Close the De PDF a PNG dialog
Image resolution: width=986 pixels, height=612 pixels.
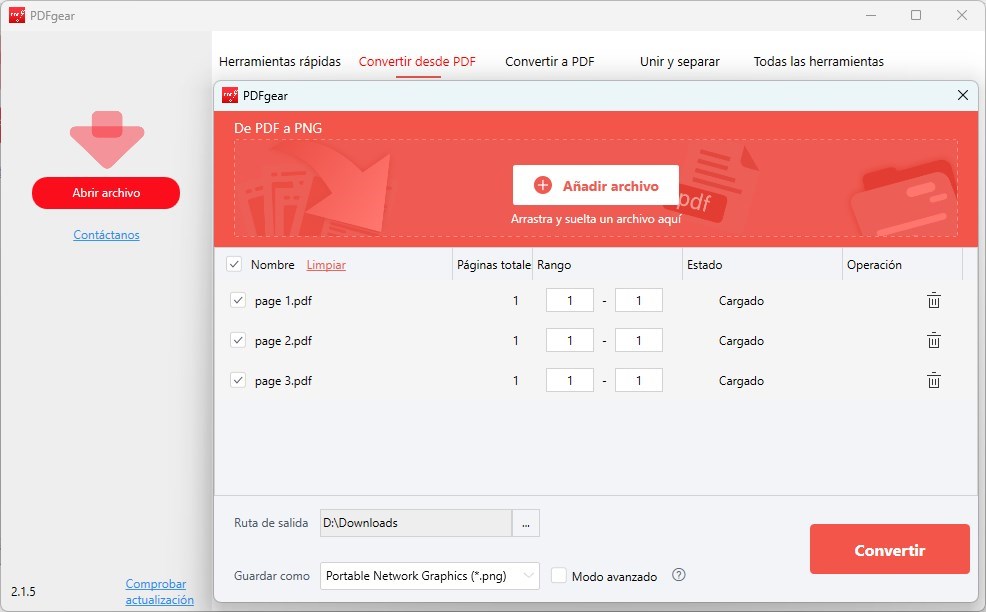[963, 95]
